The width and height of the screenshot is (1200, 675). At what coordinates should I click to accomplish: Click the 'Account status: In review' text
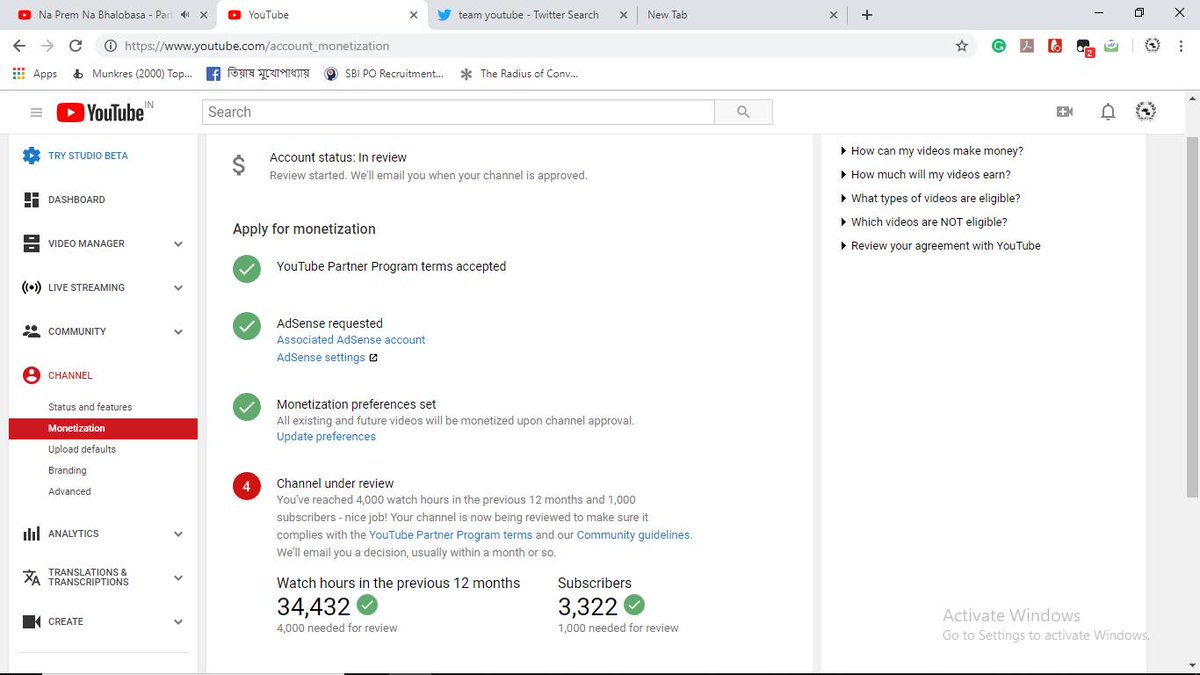pos(338,158)
